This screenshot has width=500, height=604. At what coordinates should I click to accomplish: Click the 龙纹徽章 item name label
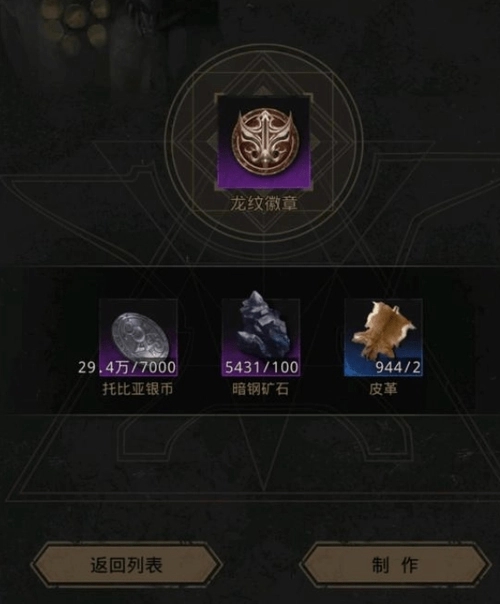[264, 204]
